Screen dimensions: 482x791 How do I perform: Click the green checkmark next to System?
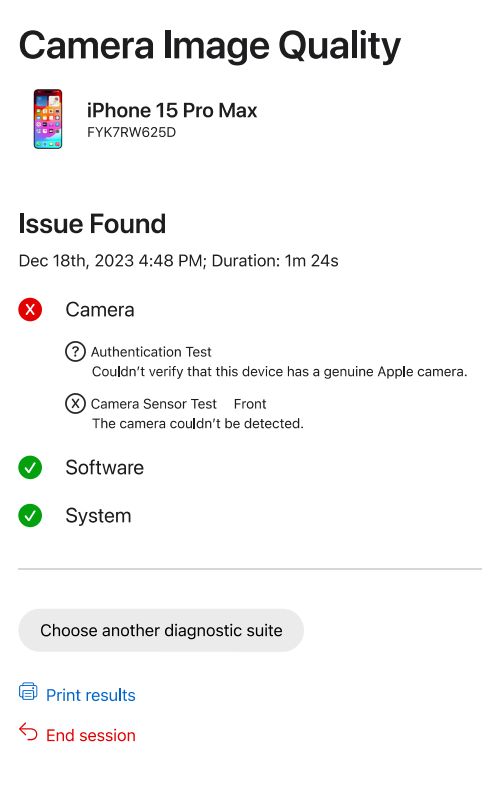click(30, 516)
